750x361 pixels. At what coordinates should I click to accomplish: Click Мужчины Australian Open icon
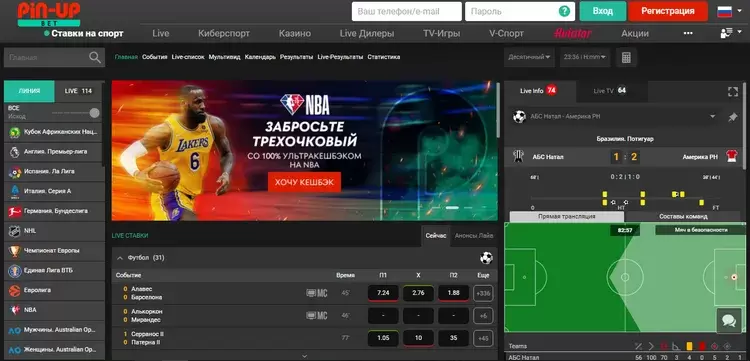point(14,330)
